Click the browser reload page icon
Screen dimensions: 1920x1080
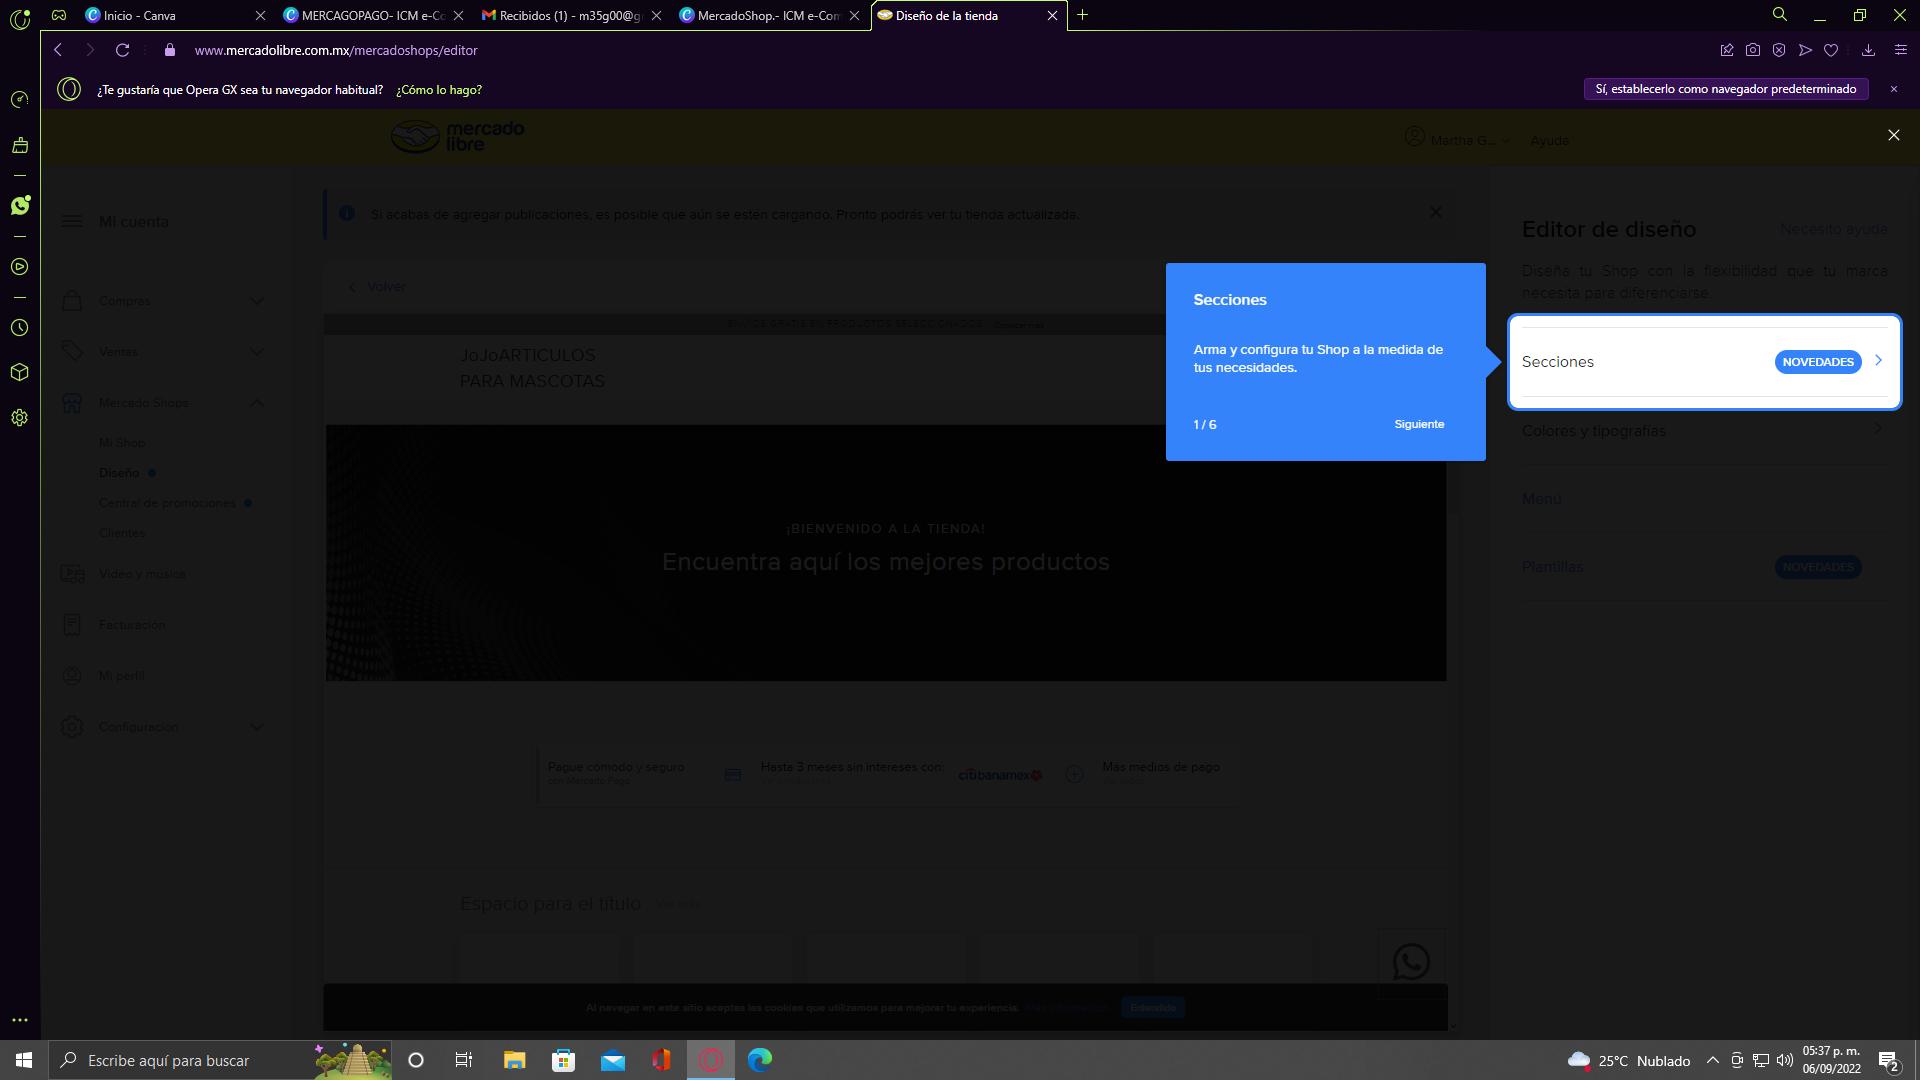pos(122,50)
